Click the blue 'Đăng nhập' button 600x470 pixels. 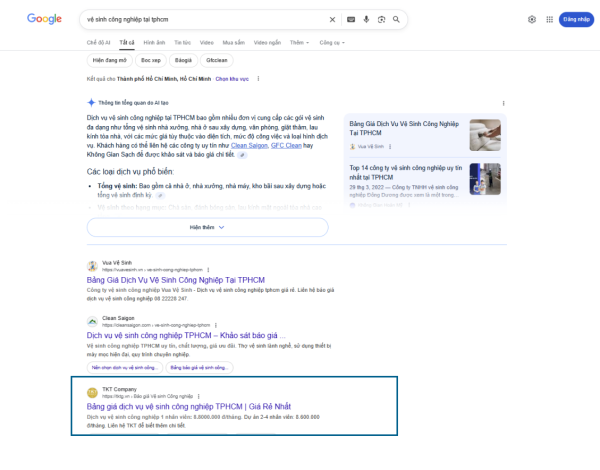576,19
